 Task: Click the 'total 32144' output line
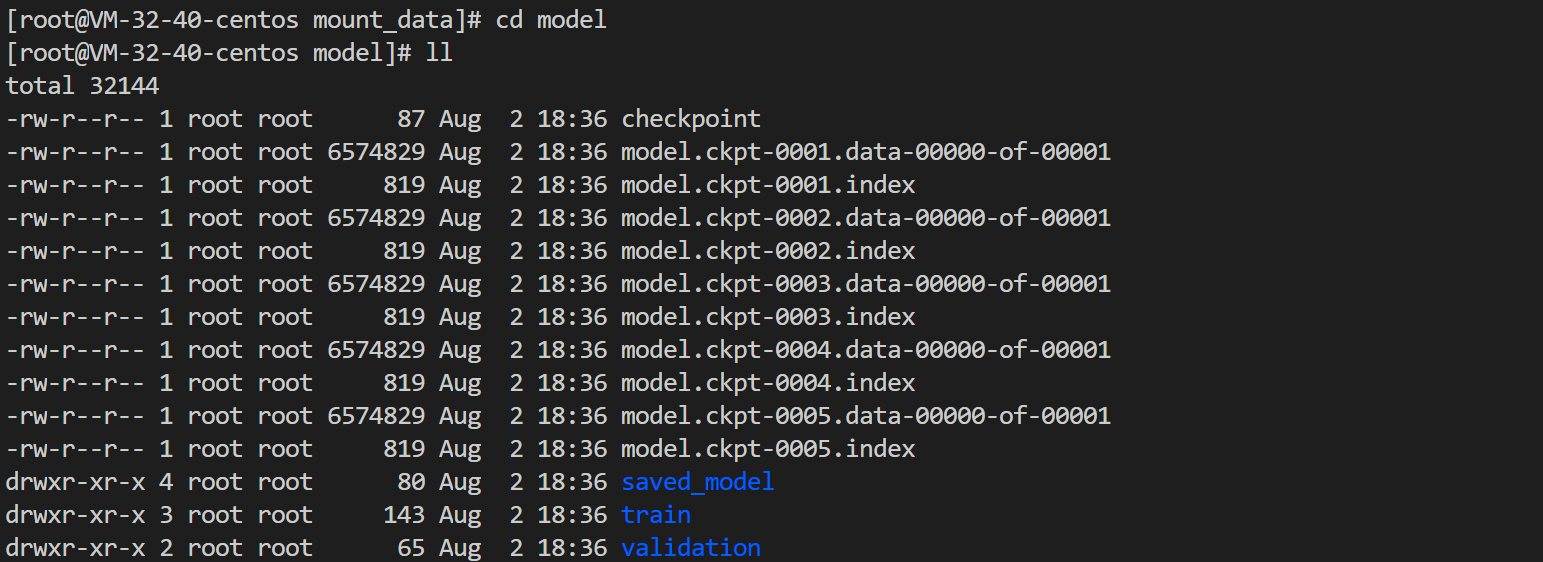[x=82, y=86]
